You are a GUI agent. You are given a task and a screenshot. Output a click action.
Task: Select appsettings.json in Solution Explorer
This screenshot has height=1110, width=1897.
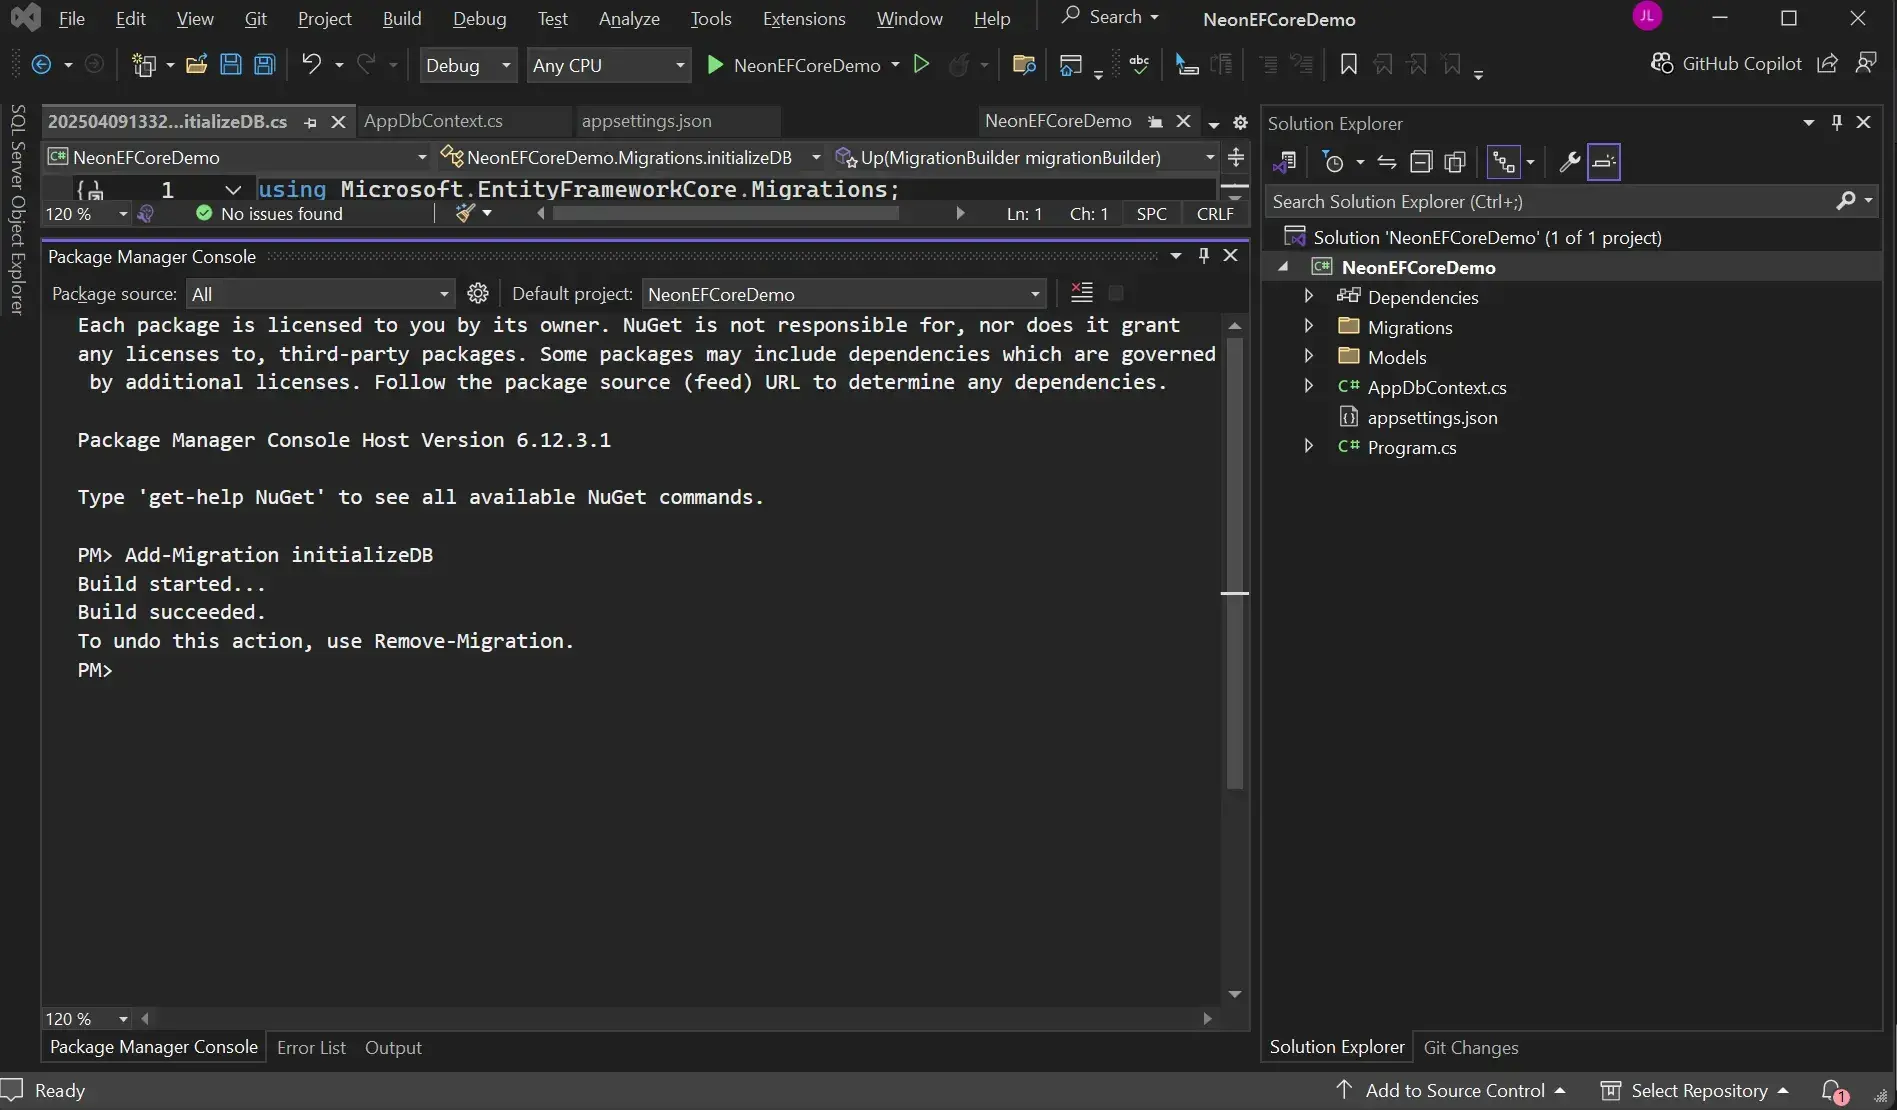[1432, 417]
